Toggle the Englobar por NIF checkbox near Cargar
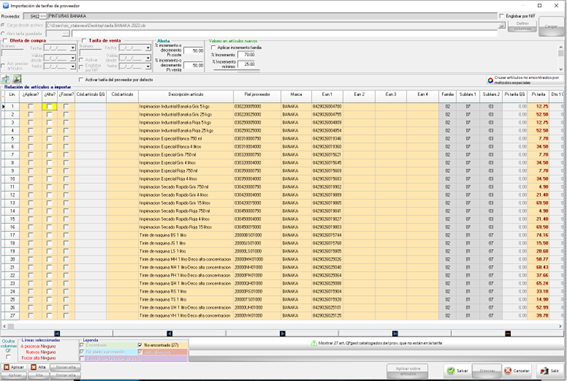 tap(502, 16)
